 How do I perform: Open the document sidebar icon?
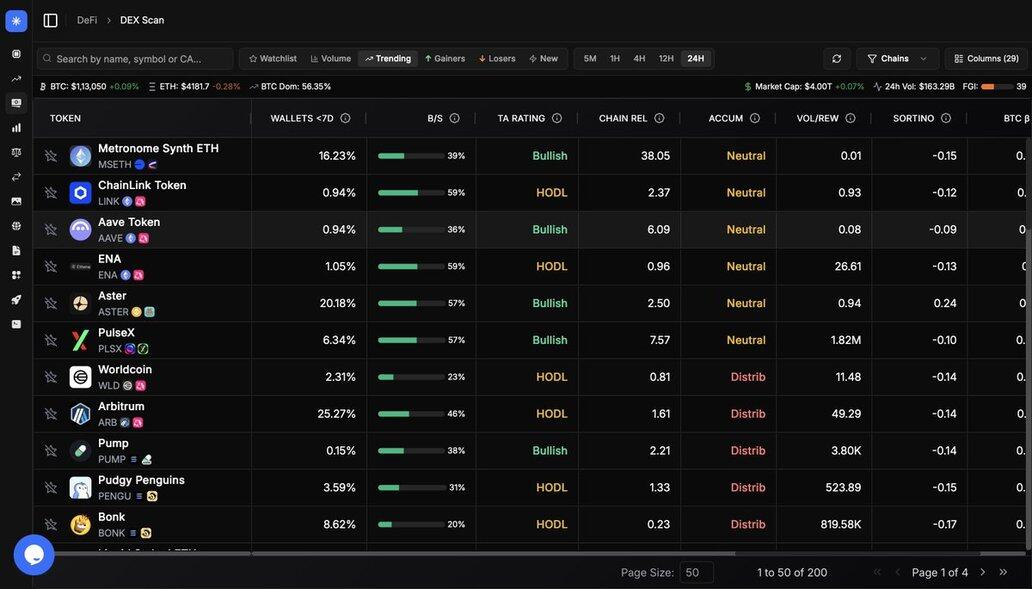point(16,251)
